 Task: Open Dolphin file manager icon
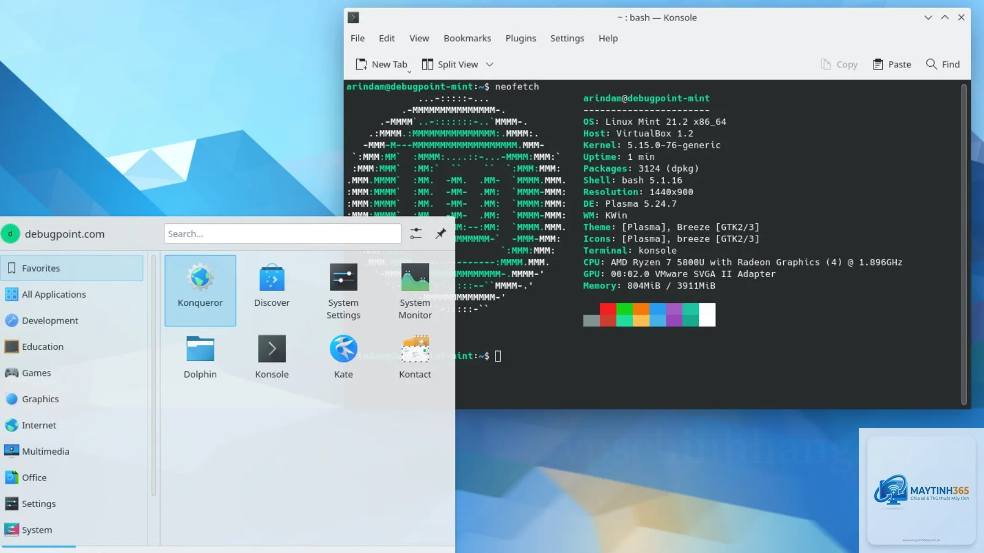(x=200, y=349)
